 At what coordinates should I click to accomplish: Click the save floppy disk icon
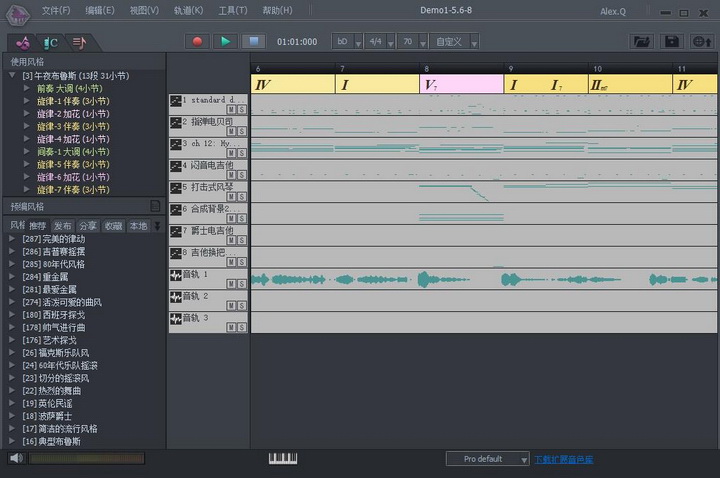click(x=672, y=41)
